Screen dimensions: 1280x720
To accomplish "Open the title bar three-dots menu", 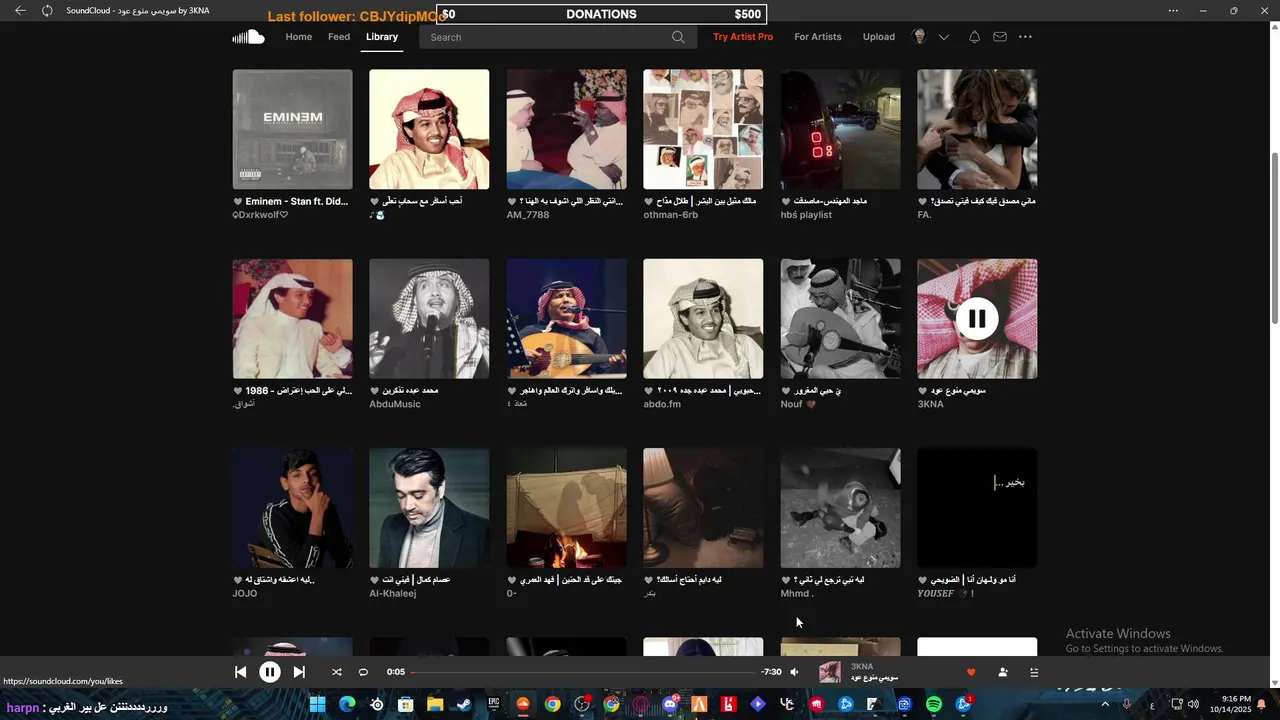I will pos(1173,11).
